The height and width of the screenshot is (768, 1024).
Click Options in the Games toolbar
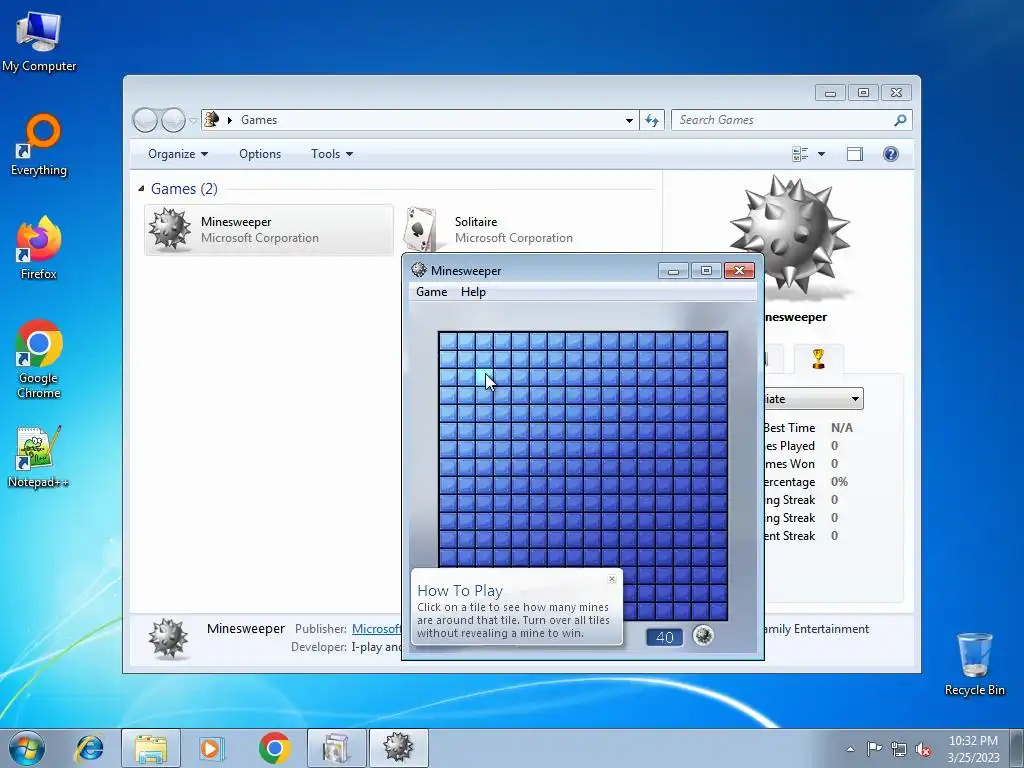point(260,154)
